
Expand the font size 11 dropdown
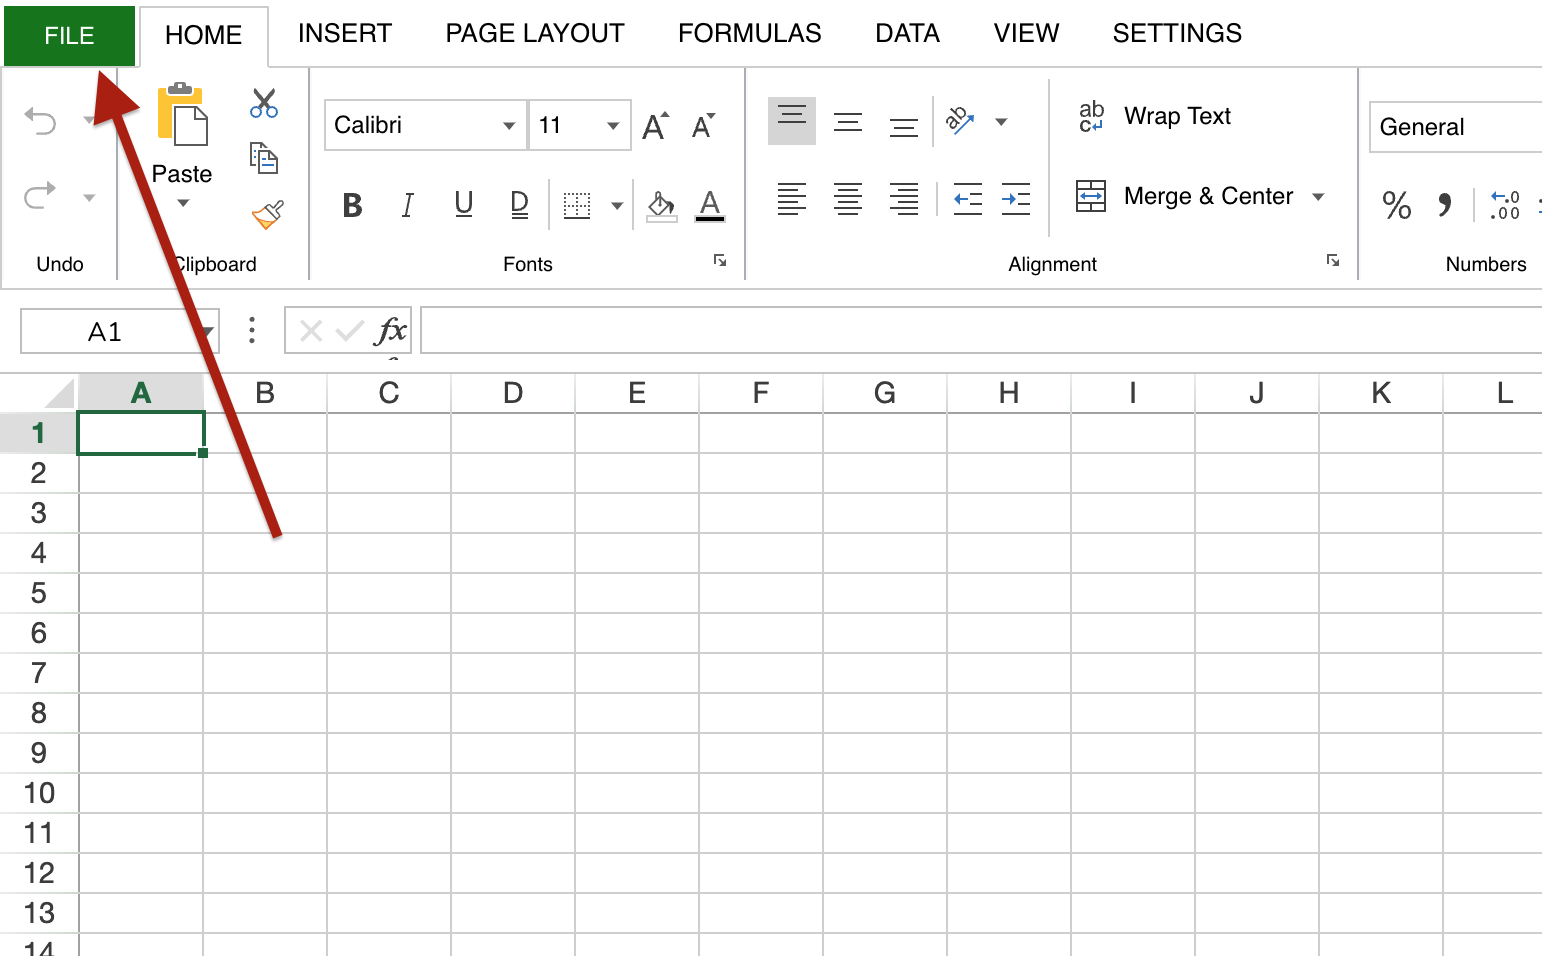coord(612,126)
